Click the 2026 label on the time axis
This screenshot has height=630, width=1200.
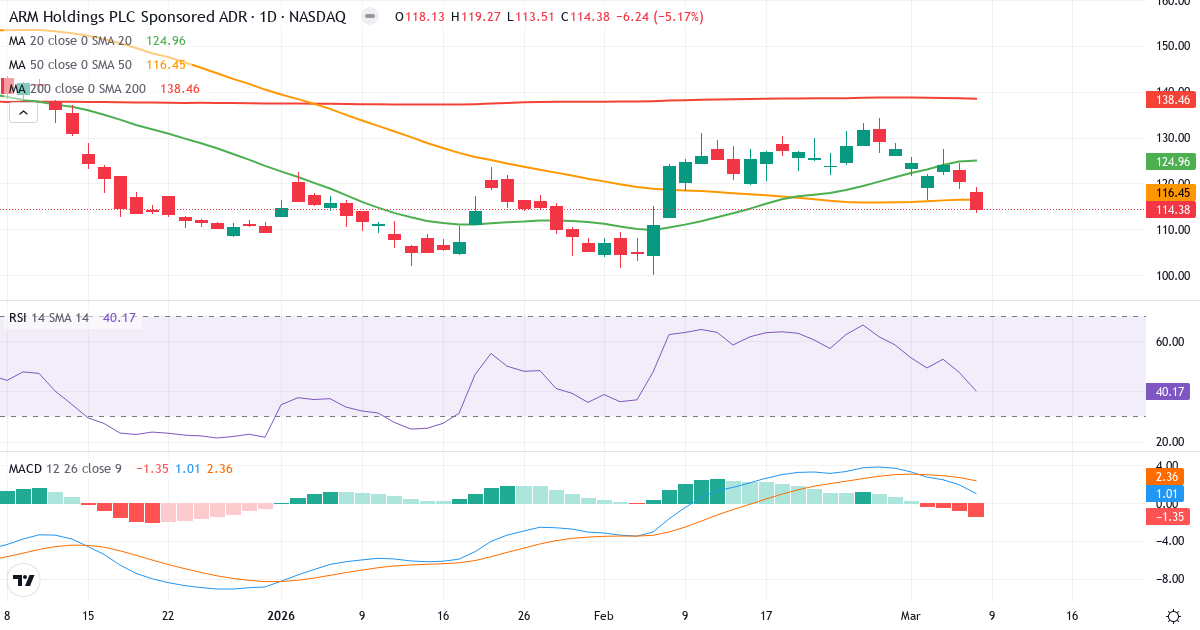(280, 617)
